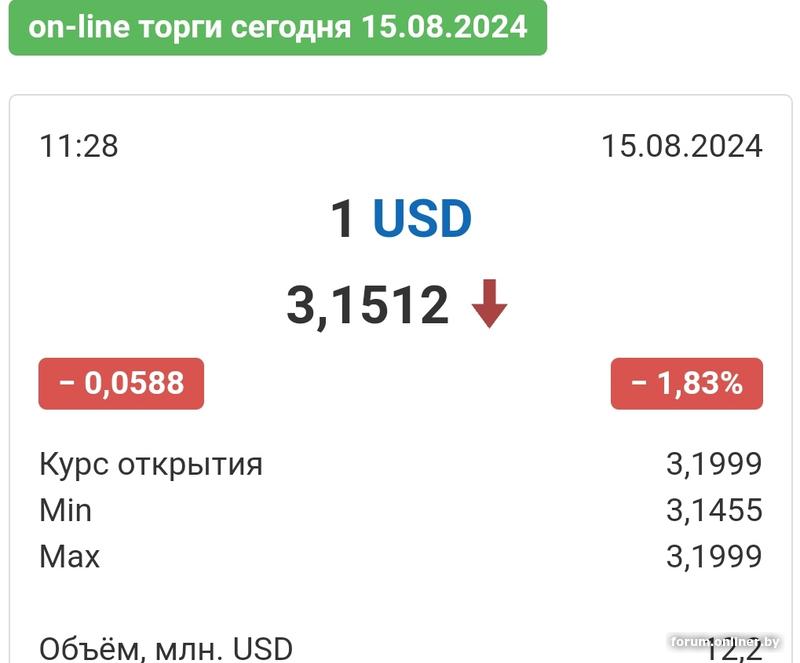Click the 15.08.2024 date in card
The width and height of the screenshot is (800, 663).
point(682,146)
